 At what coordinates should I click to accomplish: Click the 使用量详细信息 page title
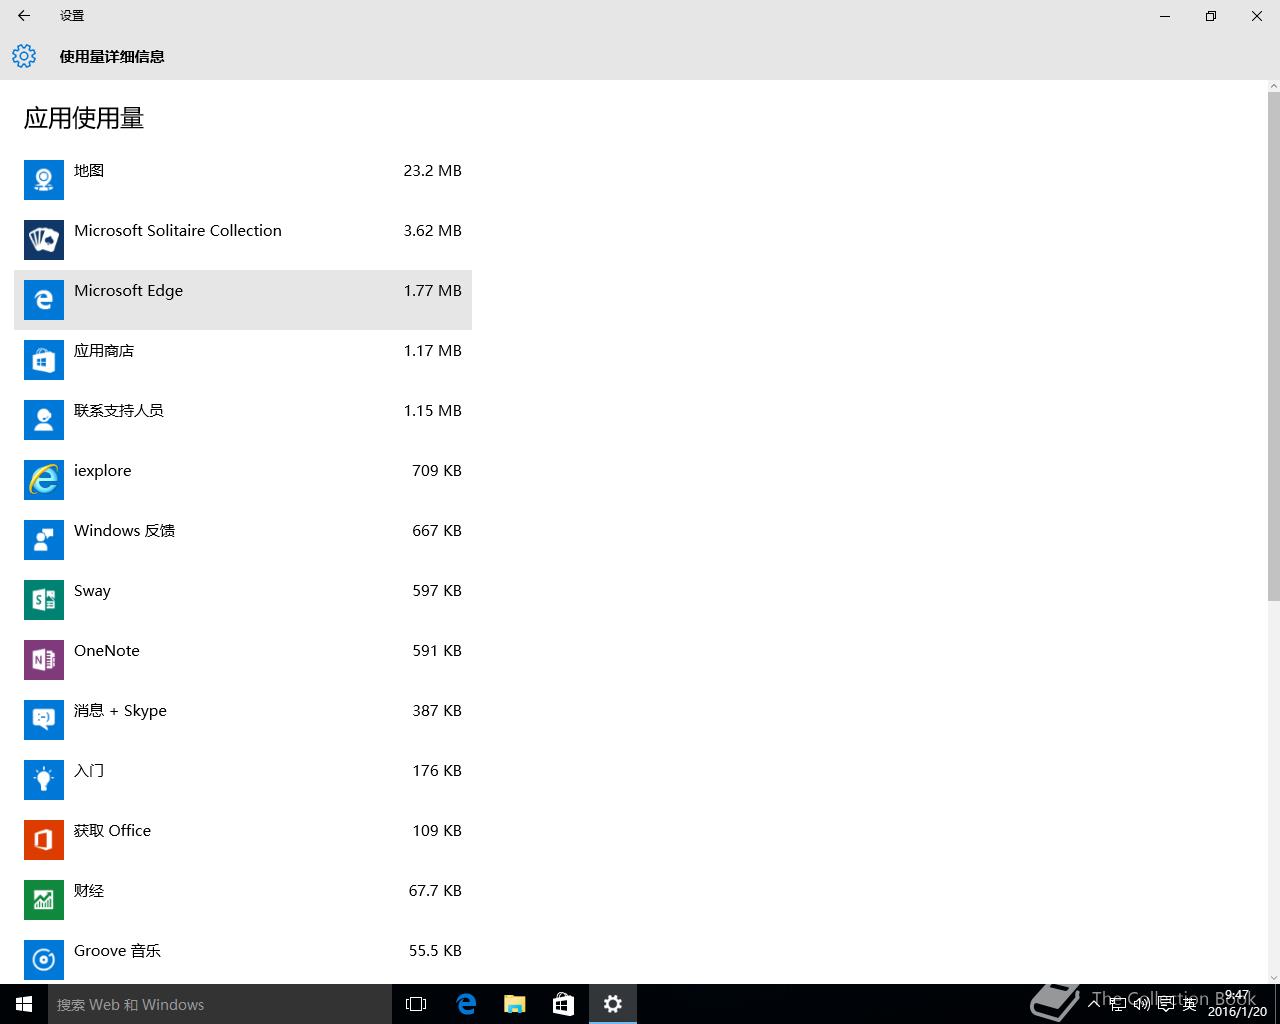click(112, 57)
